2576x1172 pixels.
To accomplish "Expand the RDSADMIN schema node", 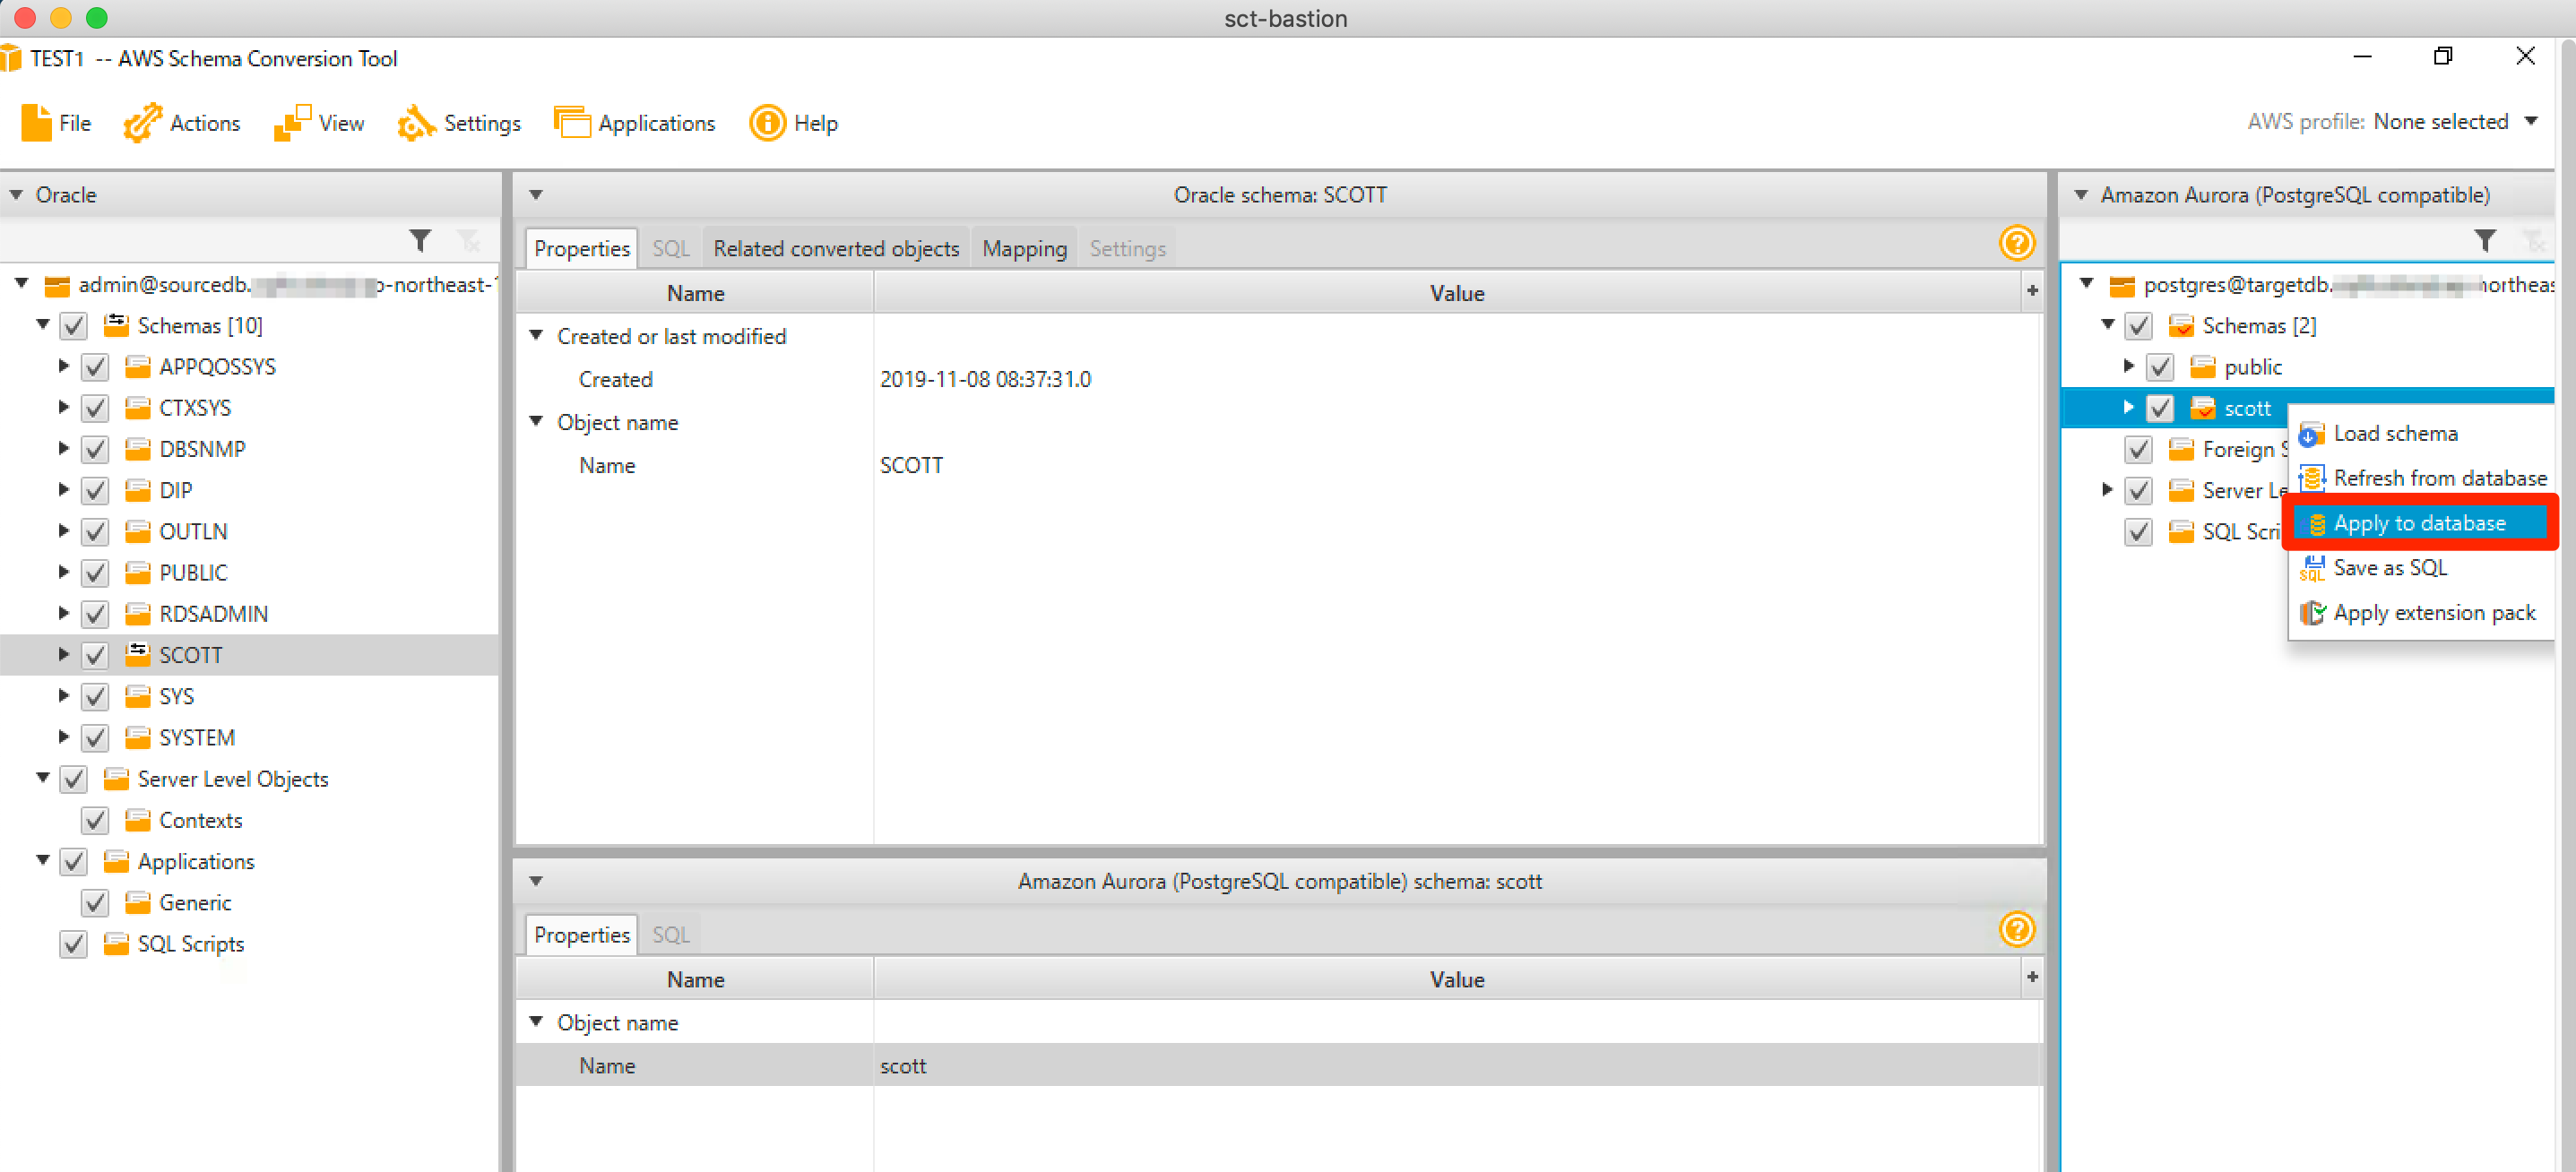I will pos(63,613).
